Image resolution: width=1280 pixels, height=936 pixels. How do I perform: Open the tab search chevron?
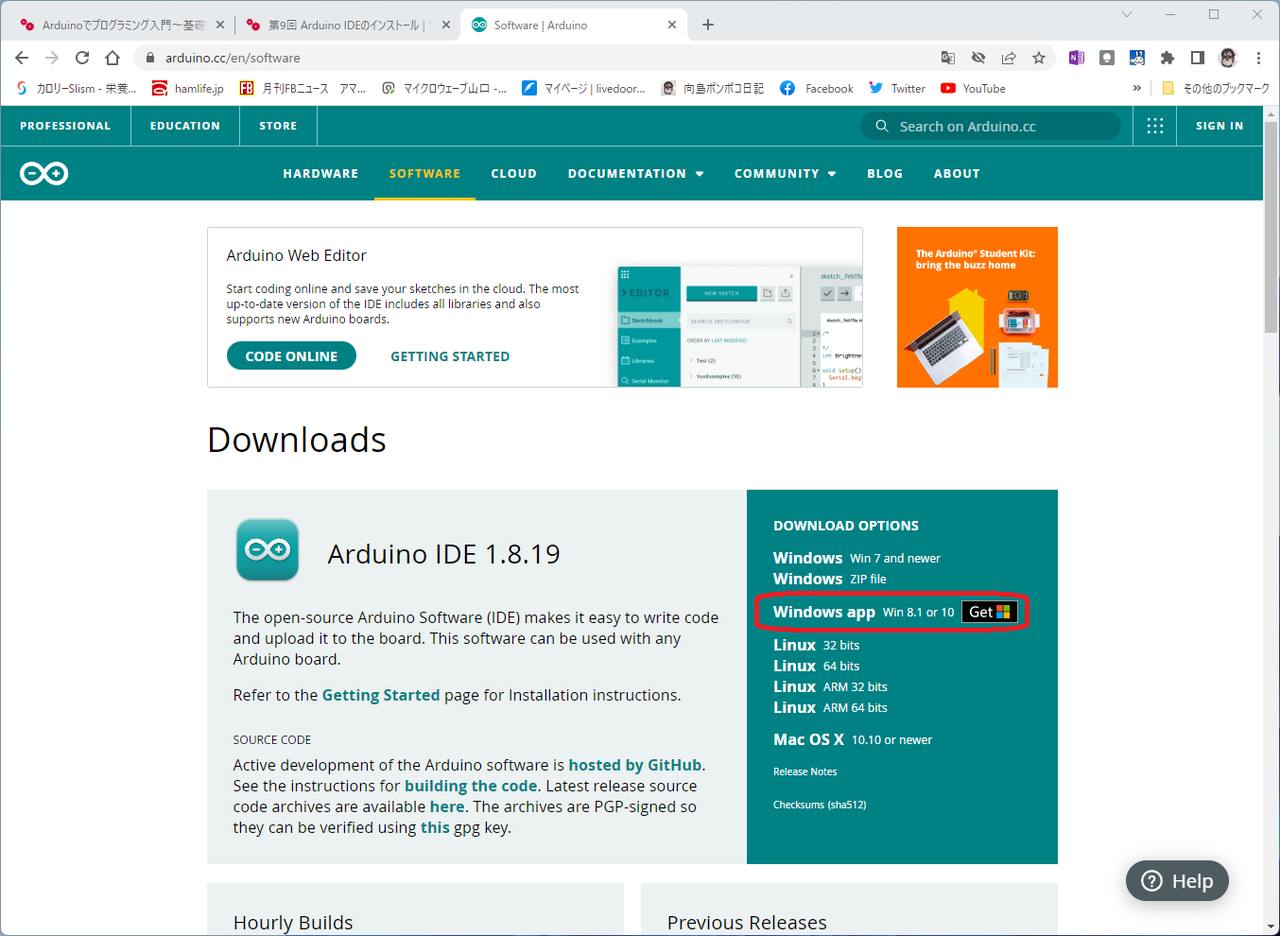coord(1127,14)
